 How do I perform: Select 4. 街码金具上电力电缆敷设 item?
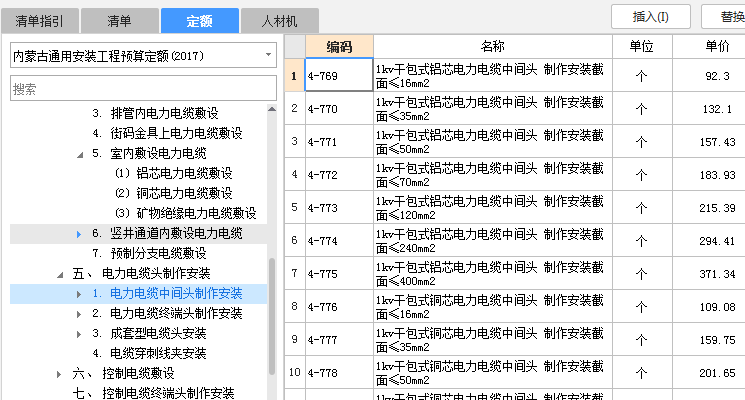pyautogui.click(x=167, y=133)
